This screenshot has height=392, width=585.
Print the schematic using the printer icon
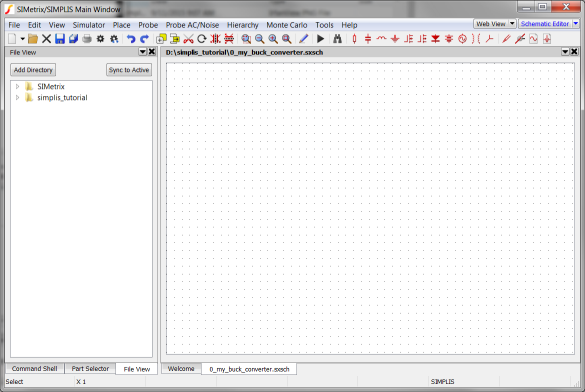coord(87,39)
